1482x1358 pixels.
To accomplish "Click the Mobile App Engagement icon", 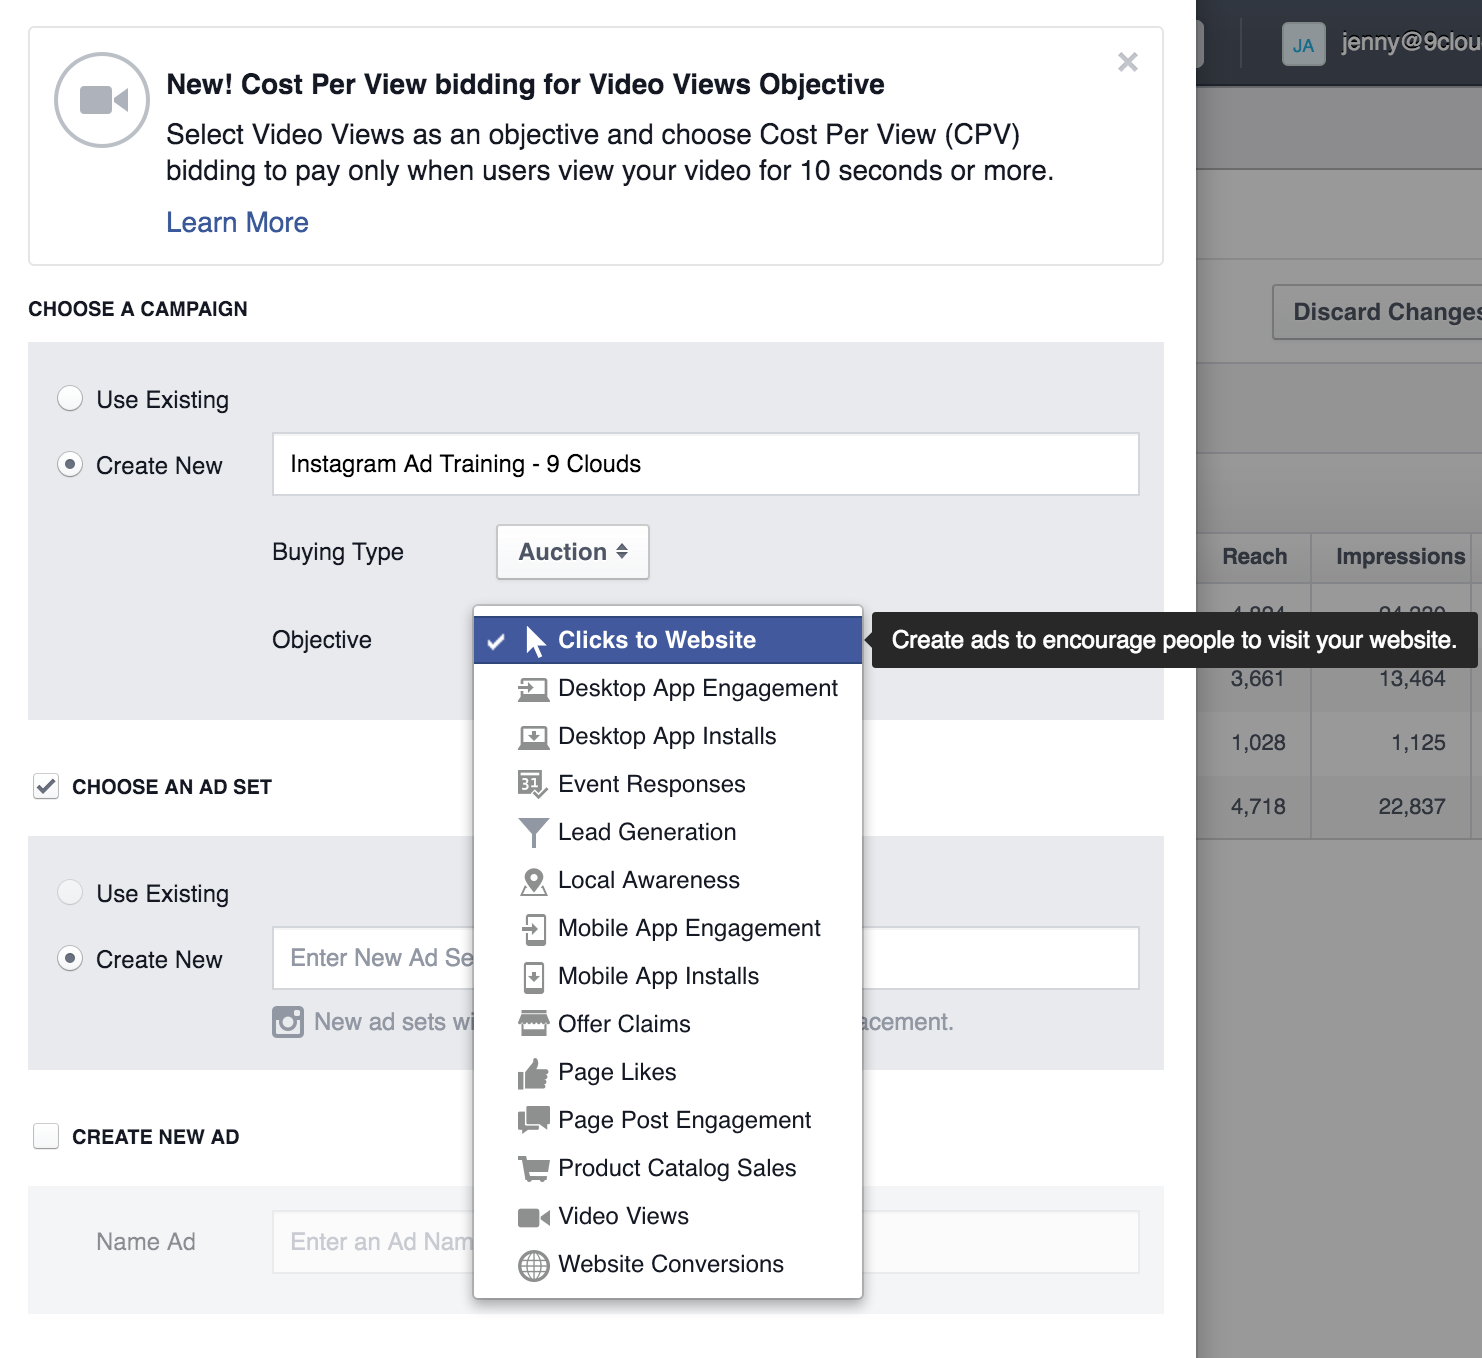I will pos(533,929).
